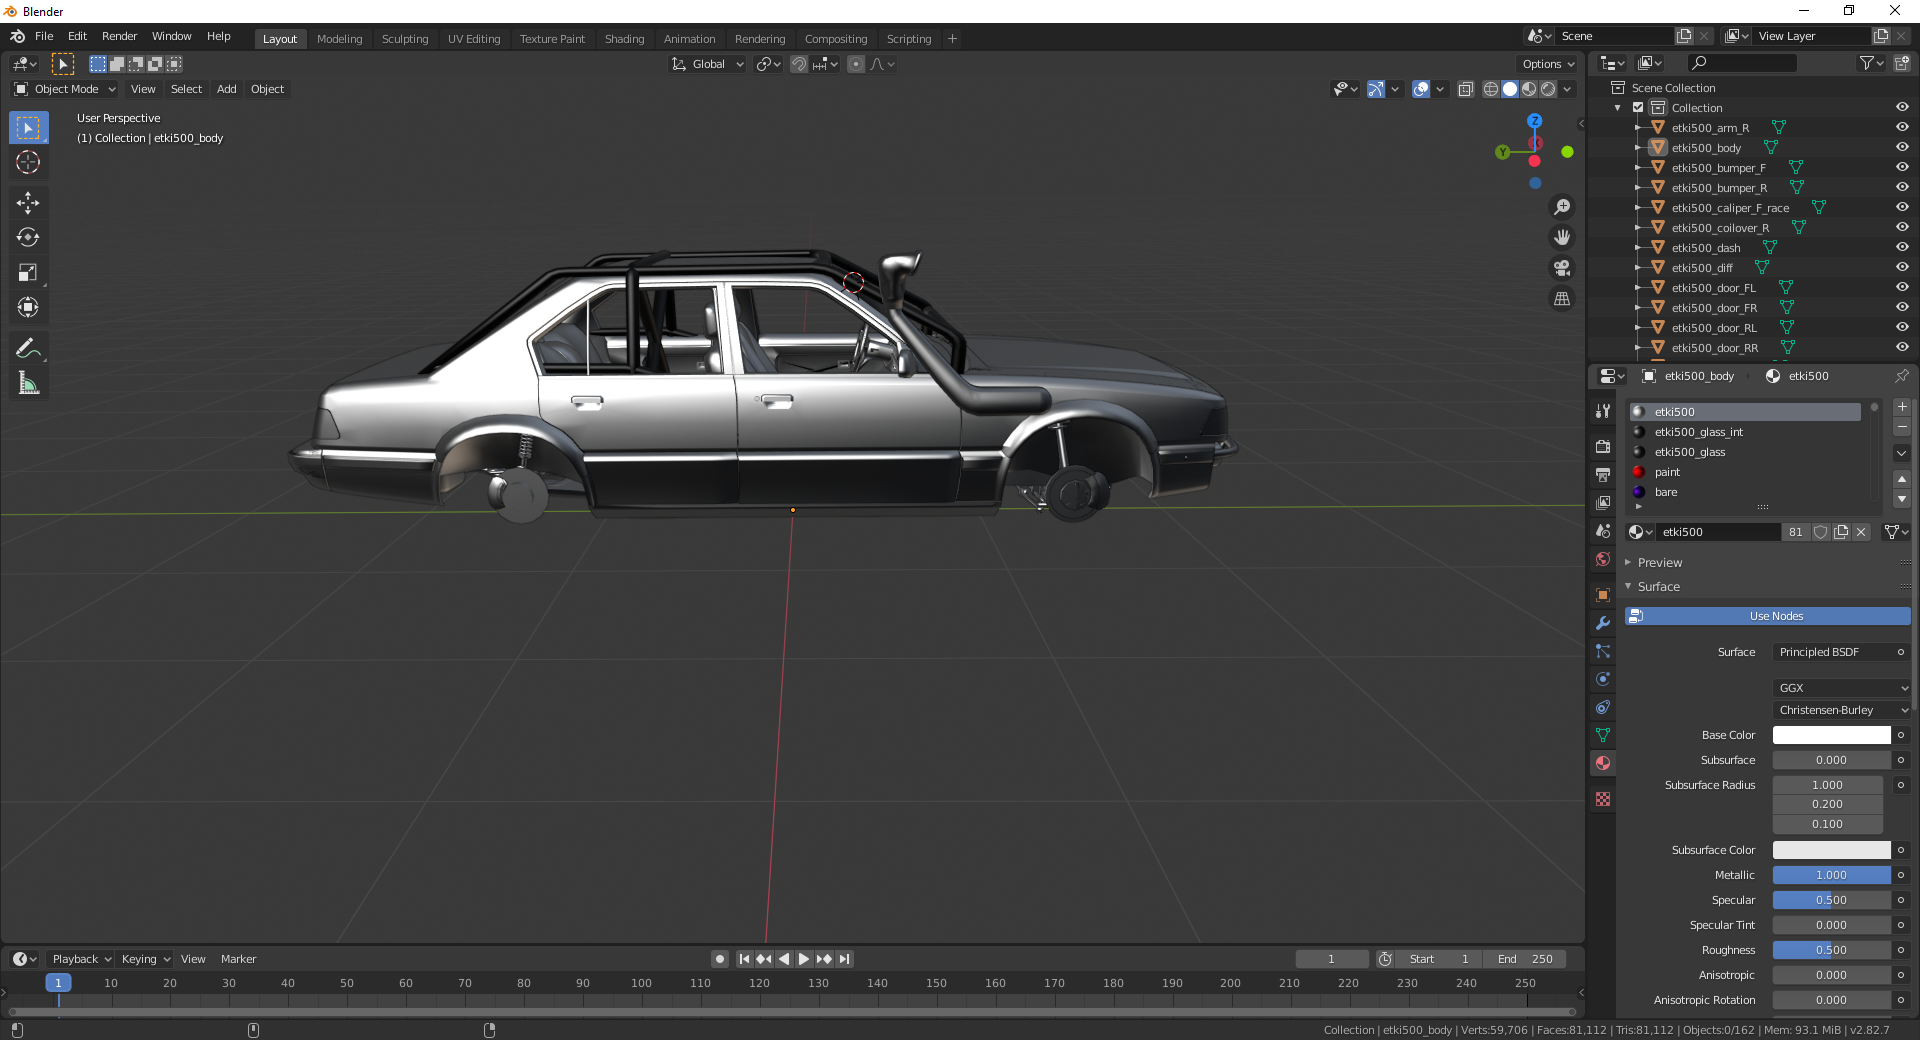The width and height of the screenshot is (1920, 1040).
Task: Add a material slot with plus button
Action: 1902,407
